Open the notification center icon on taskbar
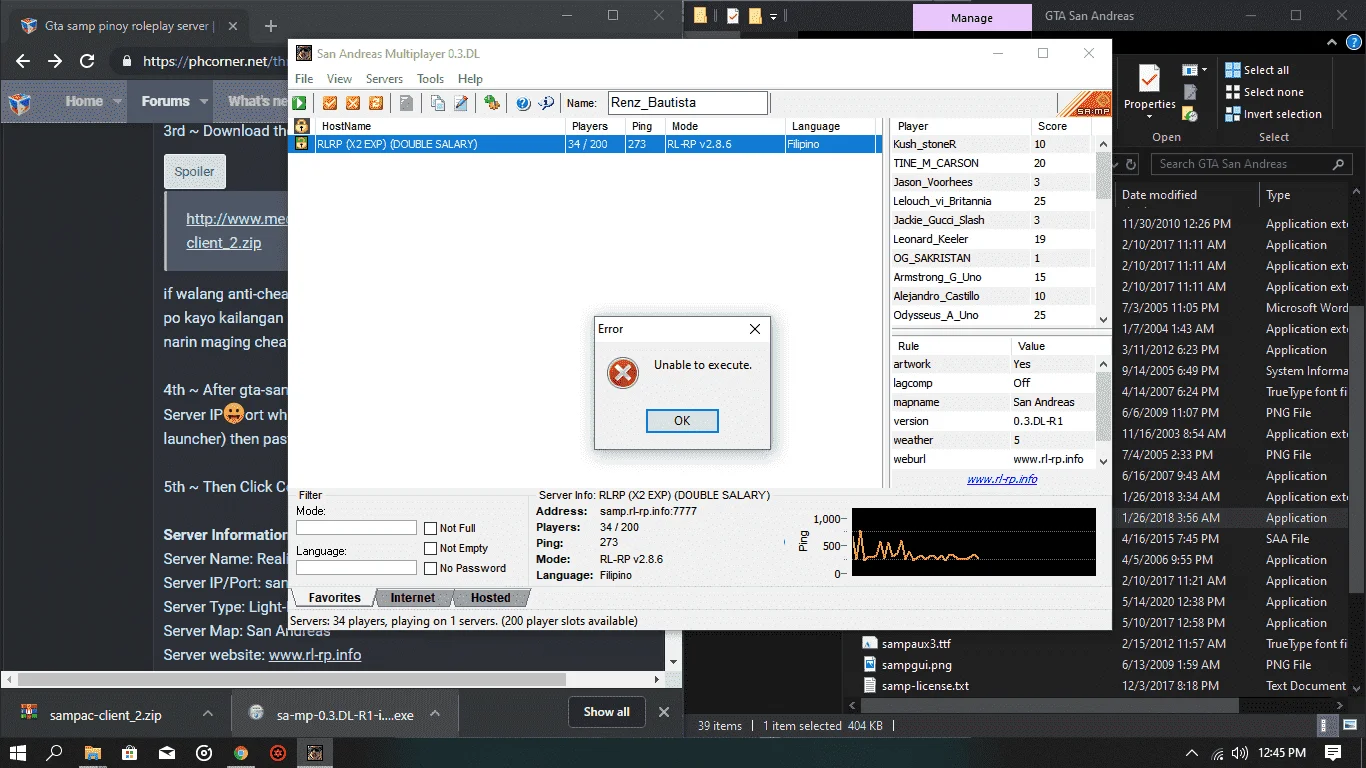 [x=1333, y=752]
